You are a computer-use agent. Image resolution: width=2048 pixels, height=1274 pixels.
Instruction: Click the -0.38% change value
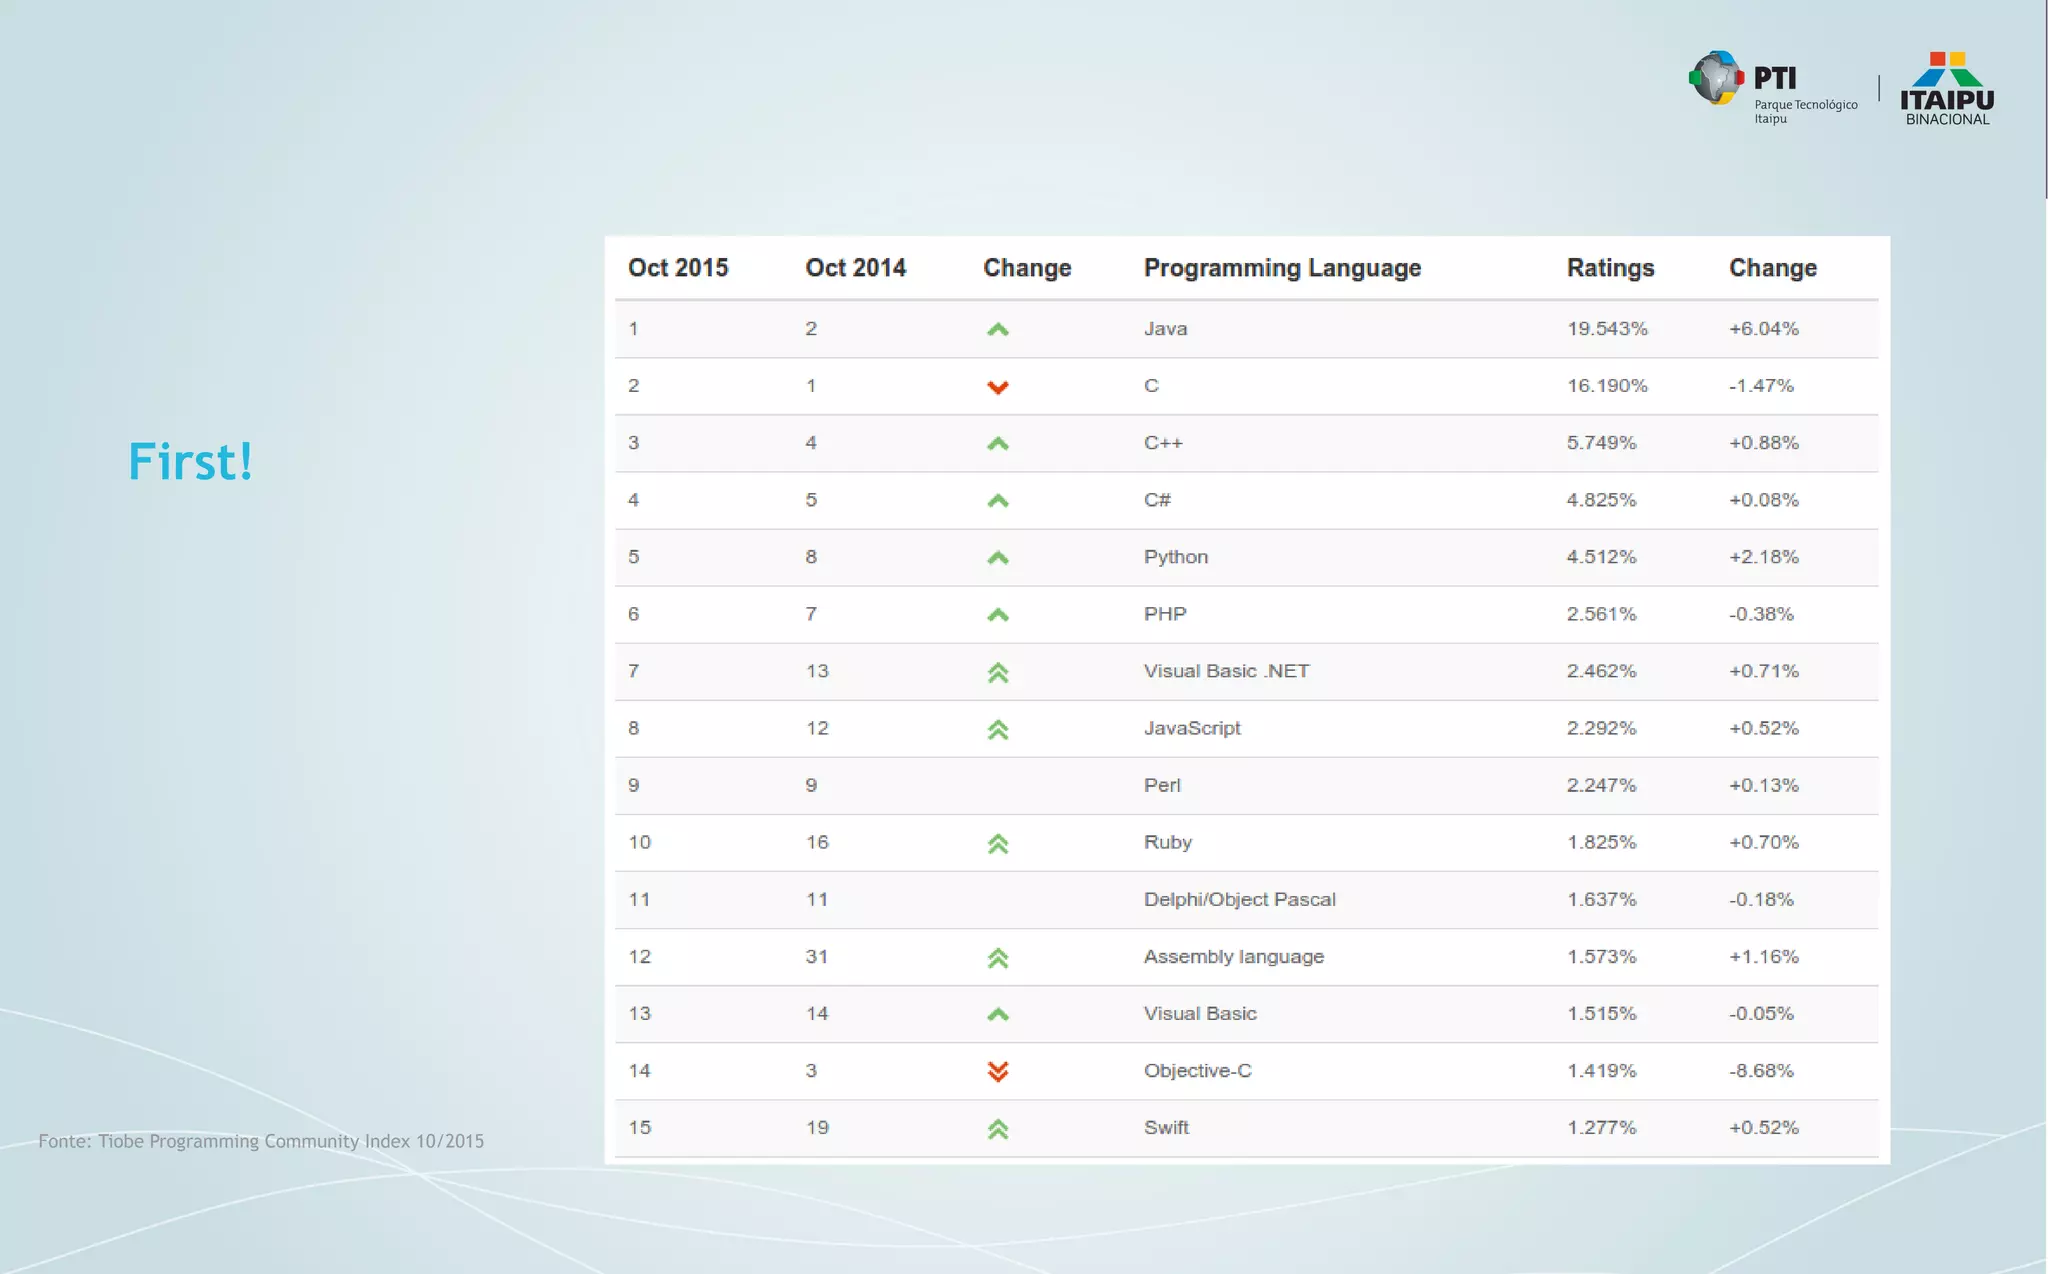click(x=1761, y=614)
